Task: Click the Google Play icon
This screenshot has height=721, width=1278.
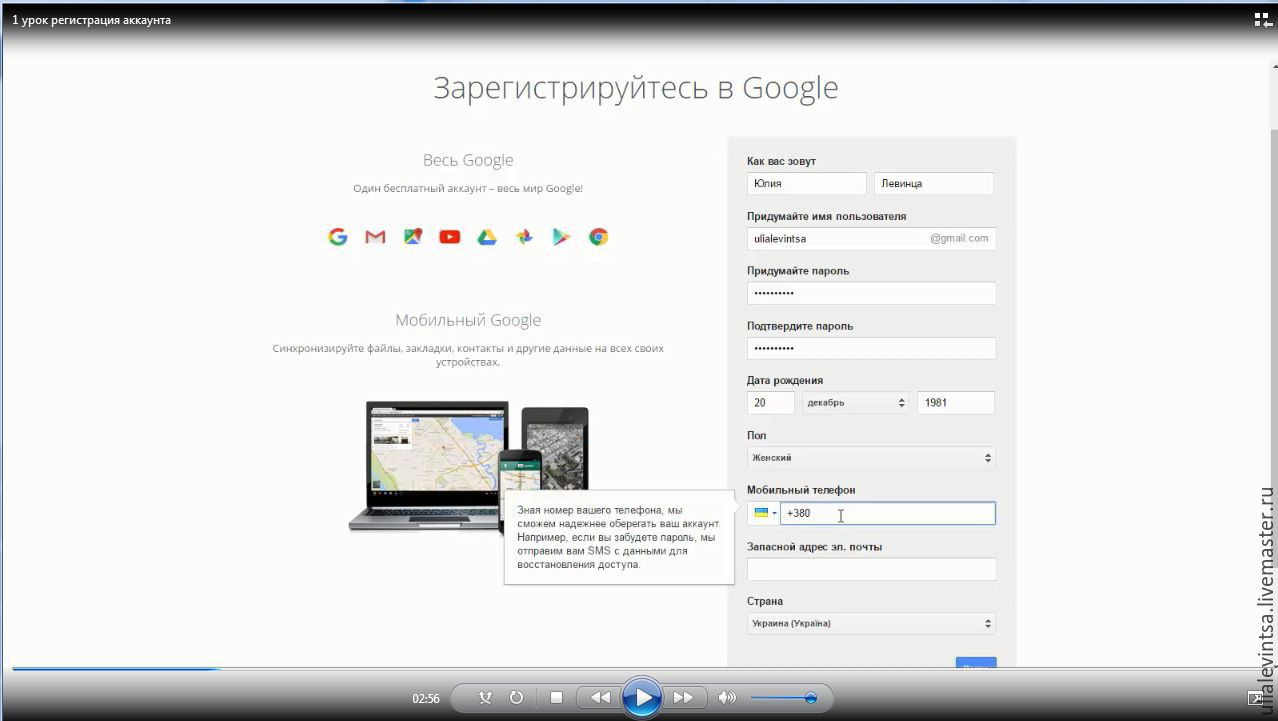Action: [x=561, y=237]
